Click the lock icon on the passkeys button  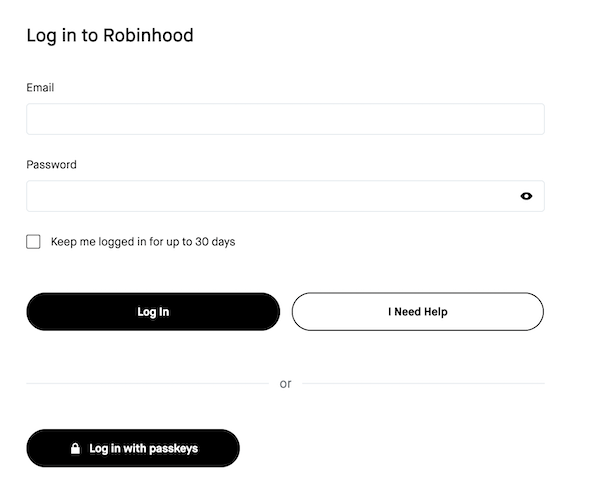coord(75,449)
